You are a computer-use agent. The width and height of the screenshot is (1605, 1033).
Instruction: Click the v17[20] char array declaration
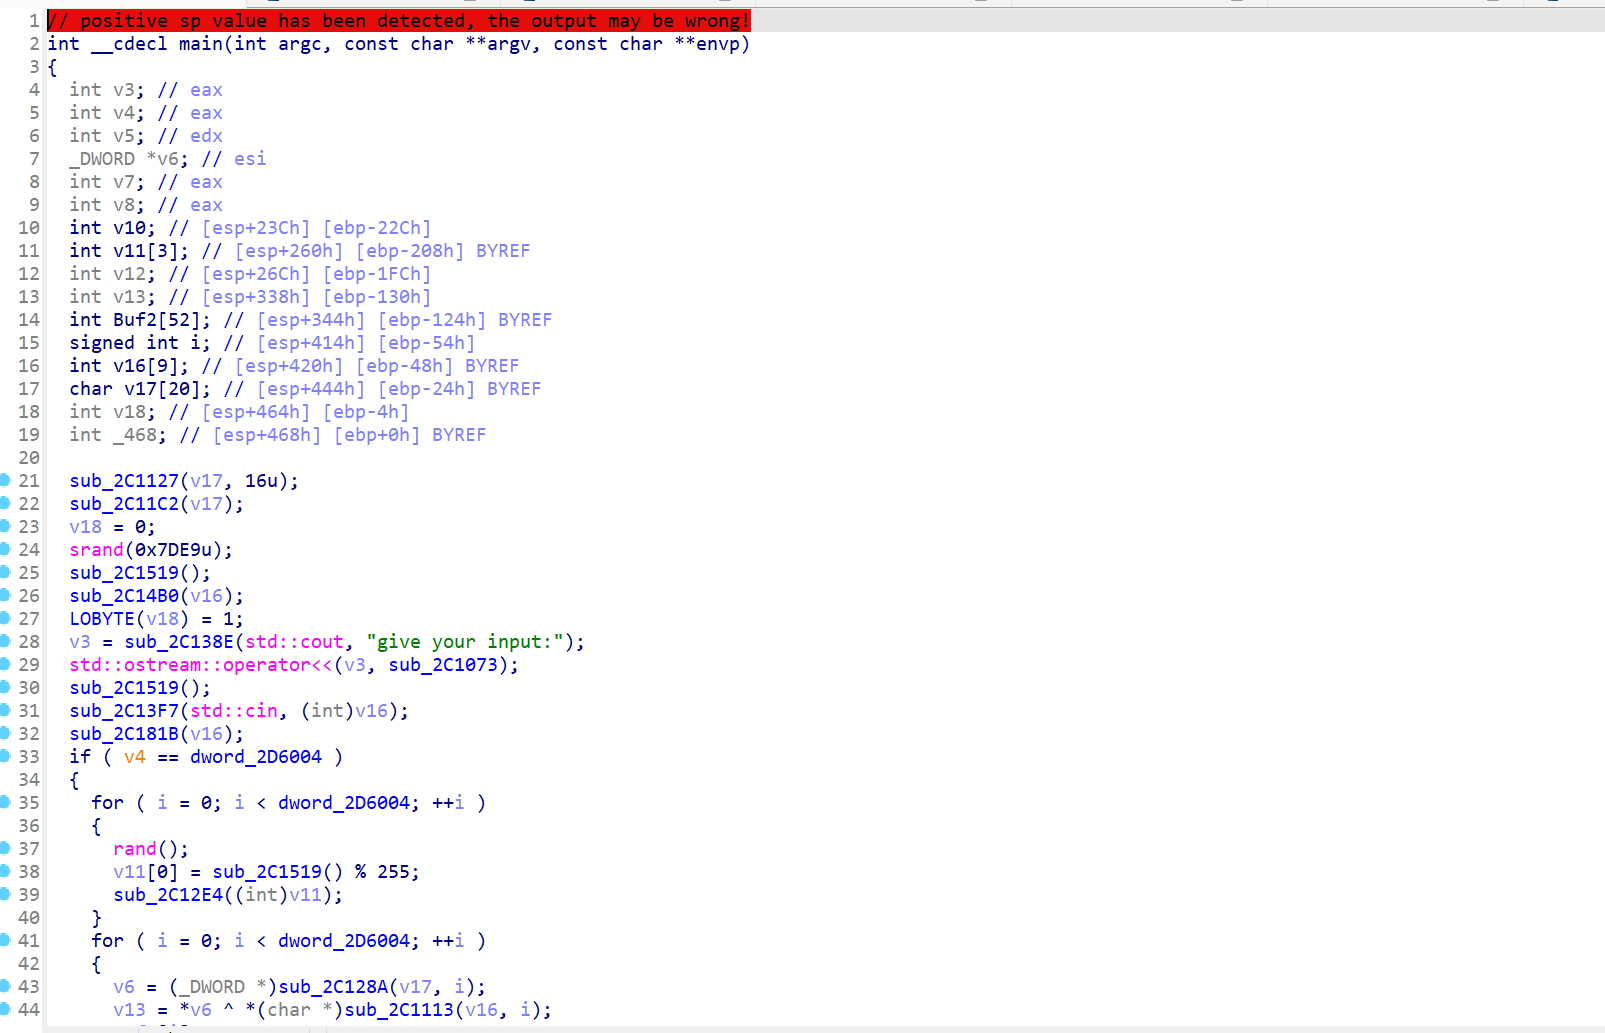(x=140, y=389)
